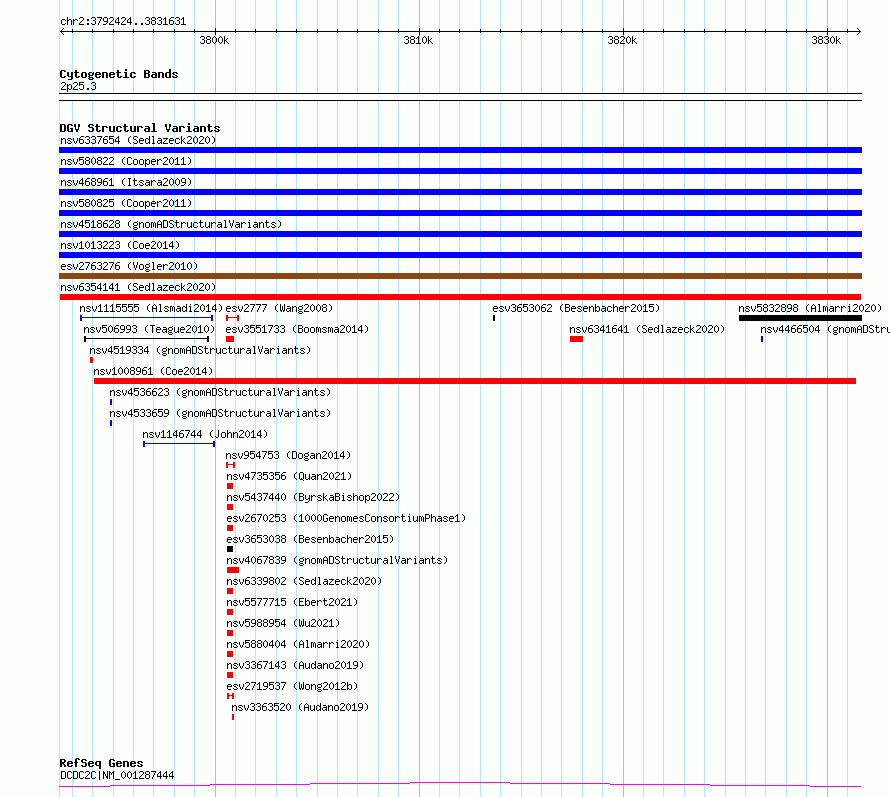
Task: Click nsv4533659 (gnomADStructuralVariants) label
Action: (x=220, y=413)
